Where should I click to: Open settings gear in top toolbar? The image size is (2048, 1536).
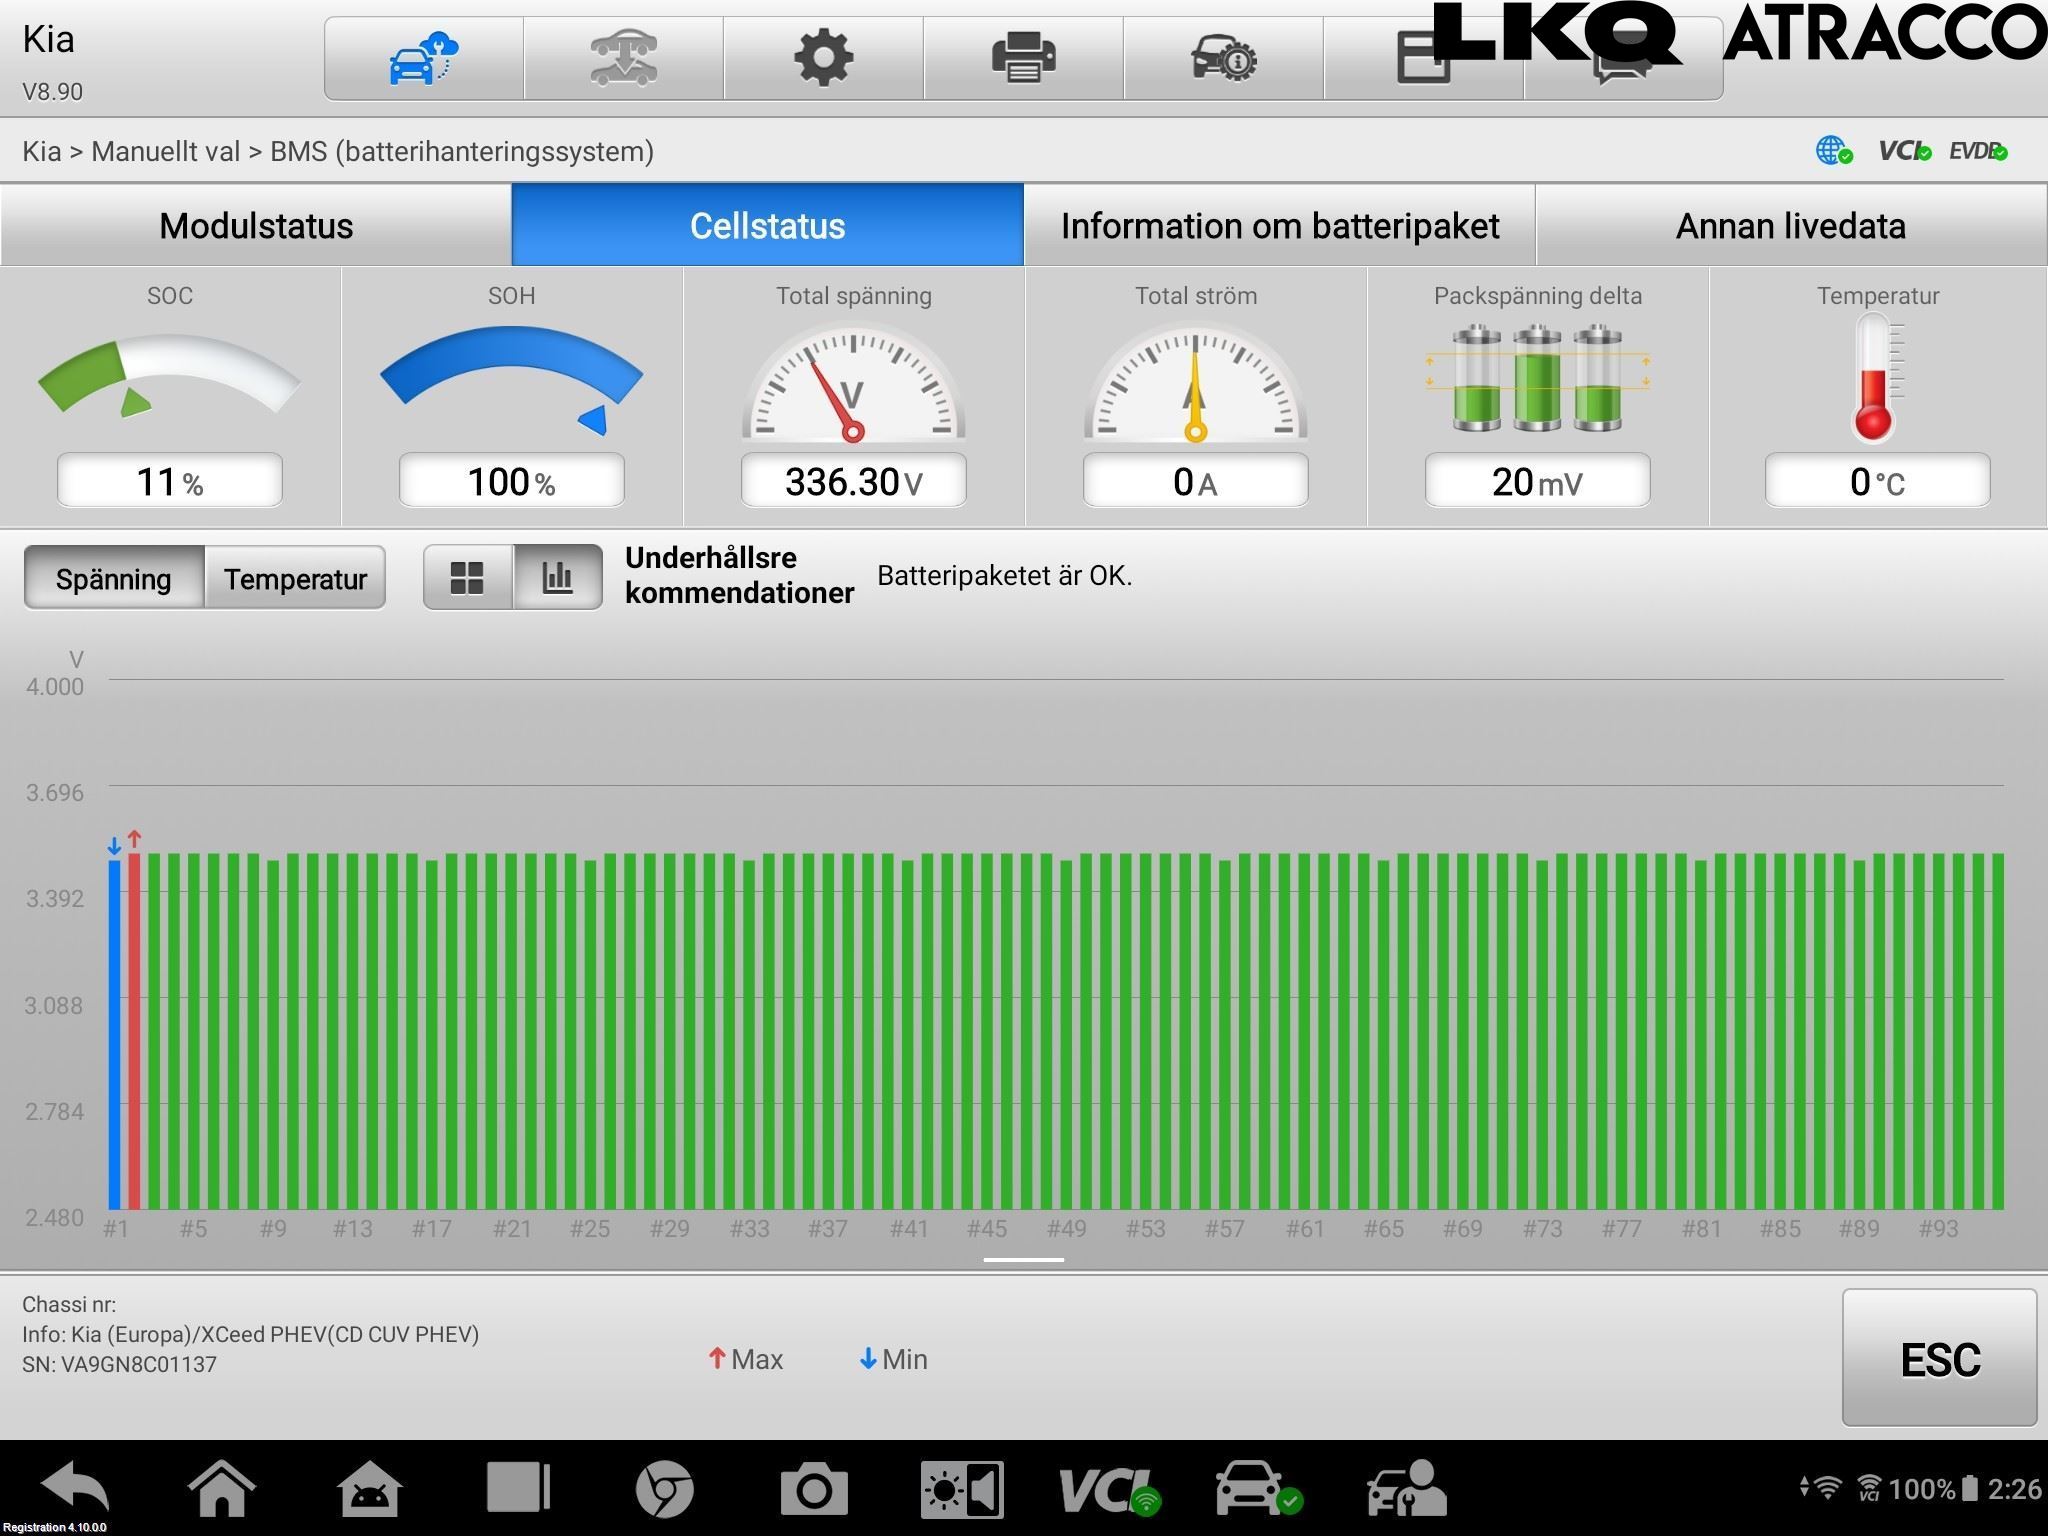[x=823, y=58]
